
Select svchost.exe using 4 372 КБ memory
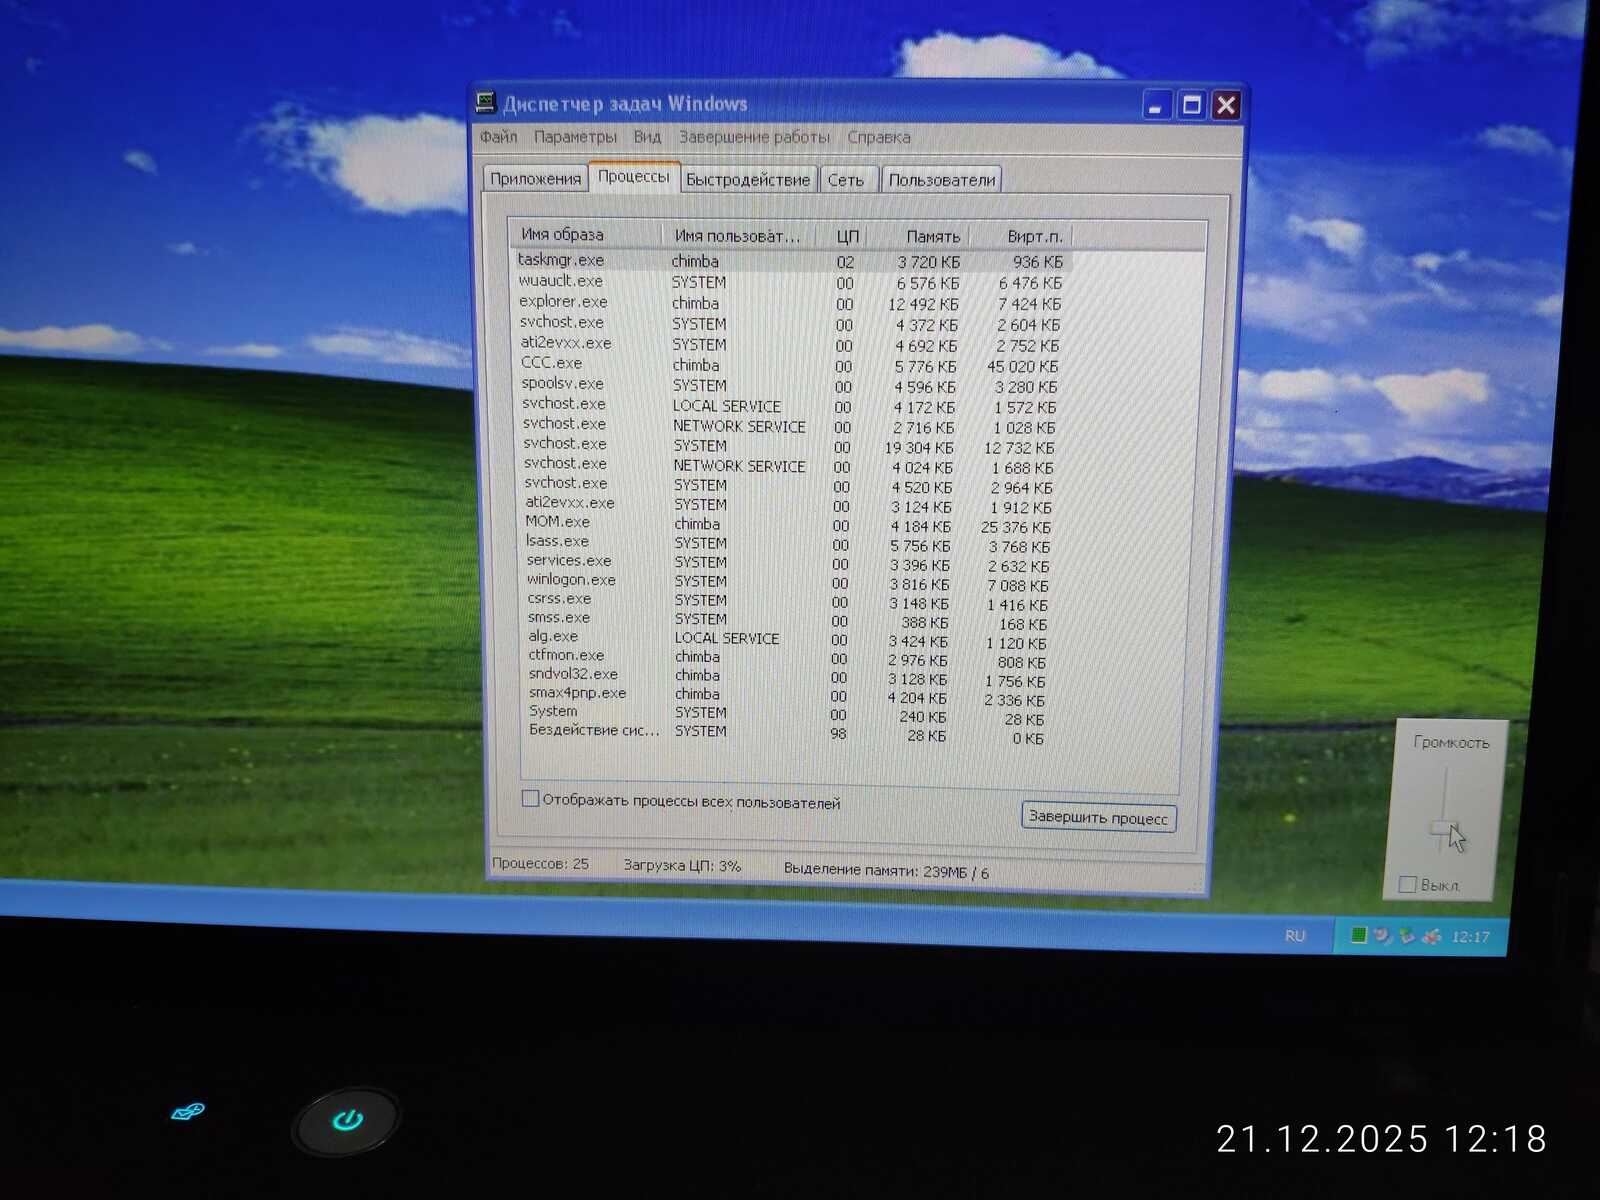pyautogui.click(x=790, y=324)
